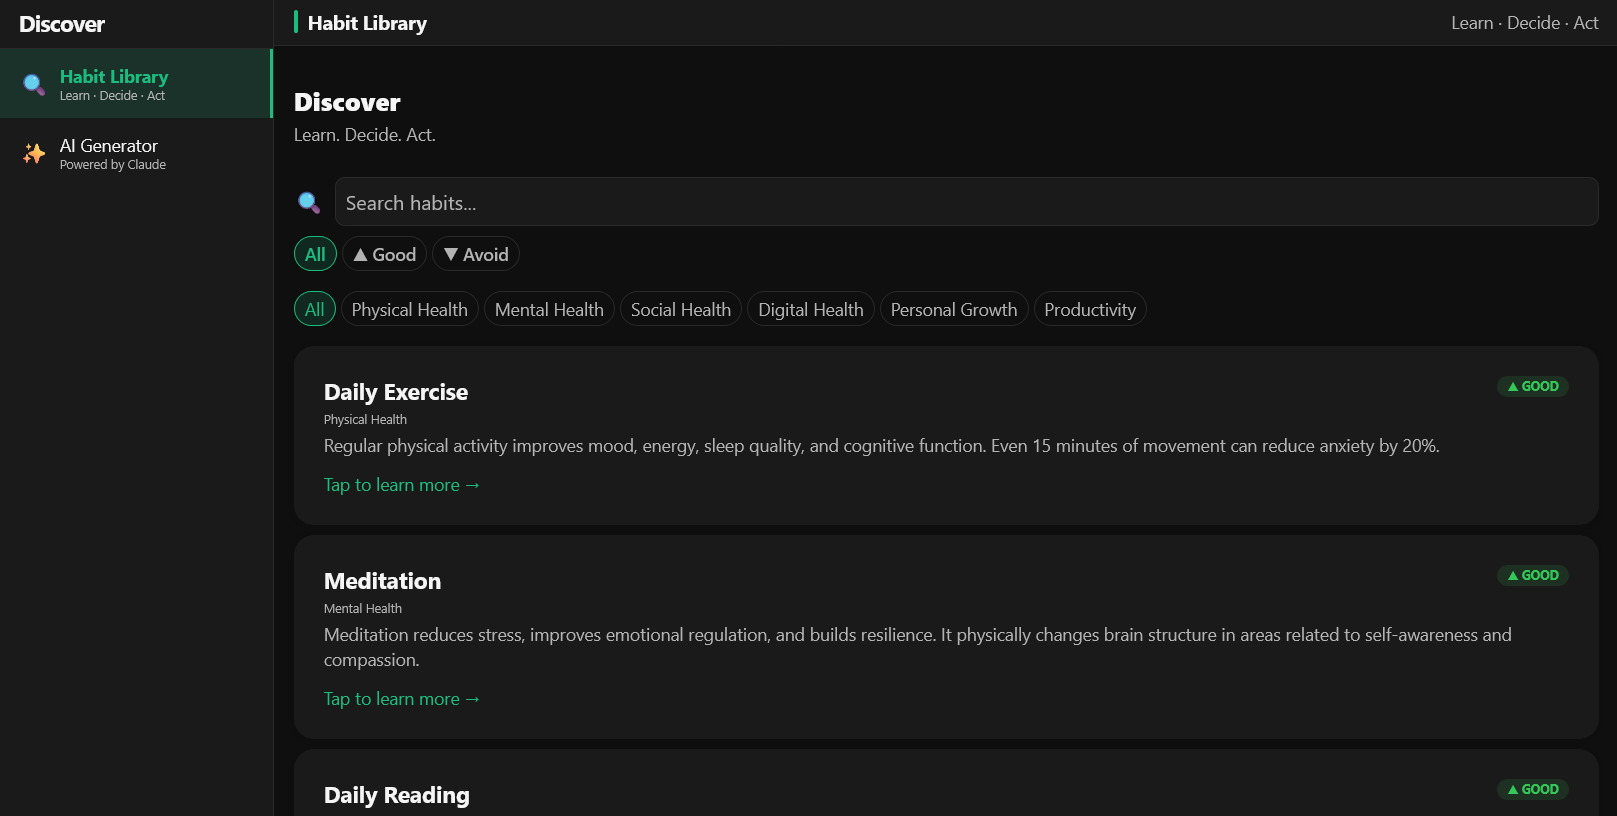This screenshot has height=816, width=1617.
Task: Click the magnifier icon next to the search field
Action: tap(309, 202)
